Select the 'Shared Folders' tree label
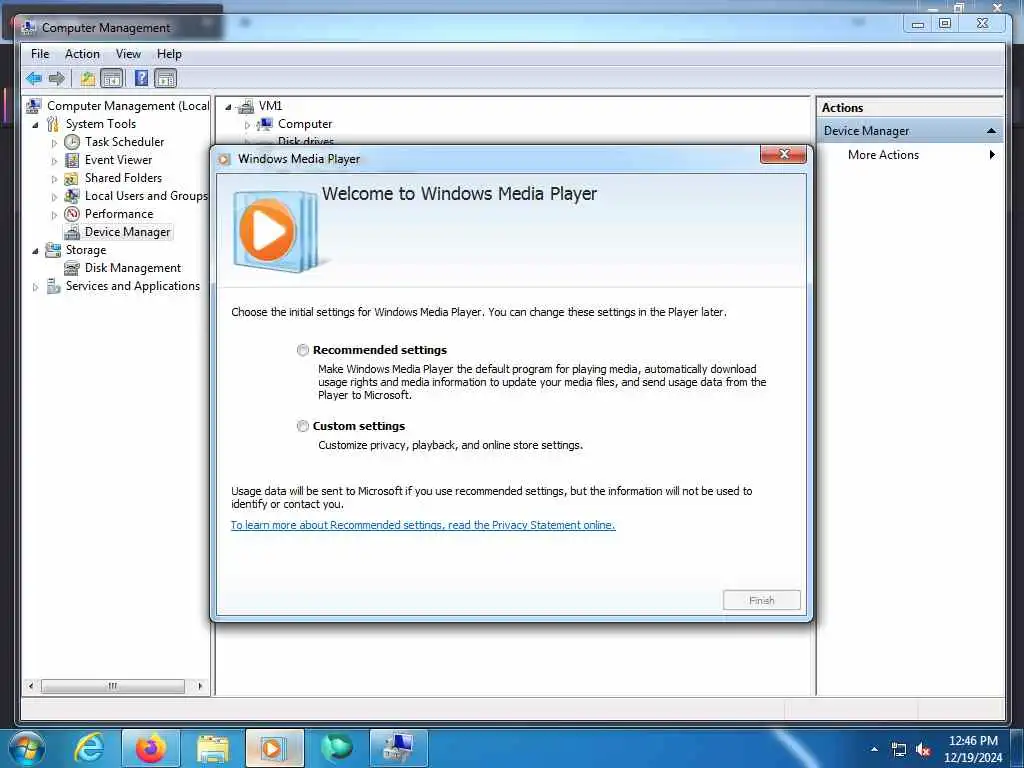 (123, 178)
